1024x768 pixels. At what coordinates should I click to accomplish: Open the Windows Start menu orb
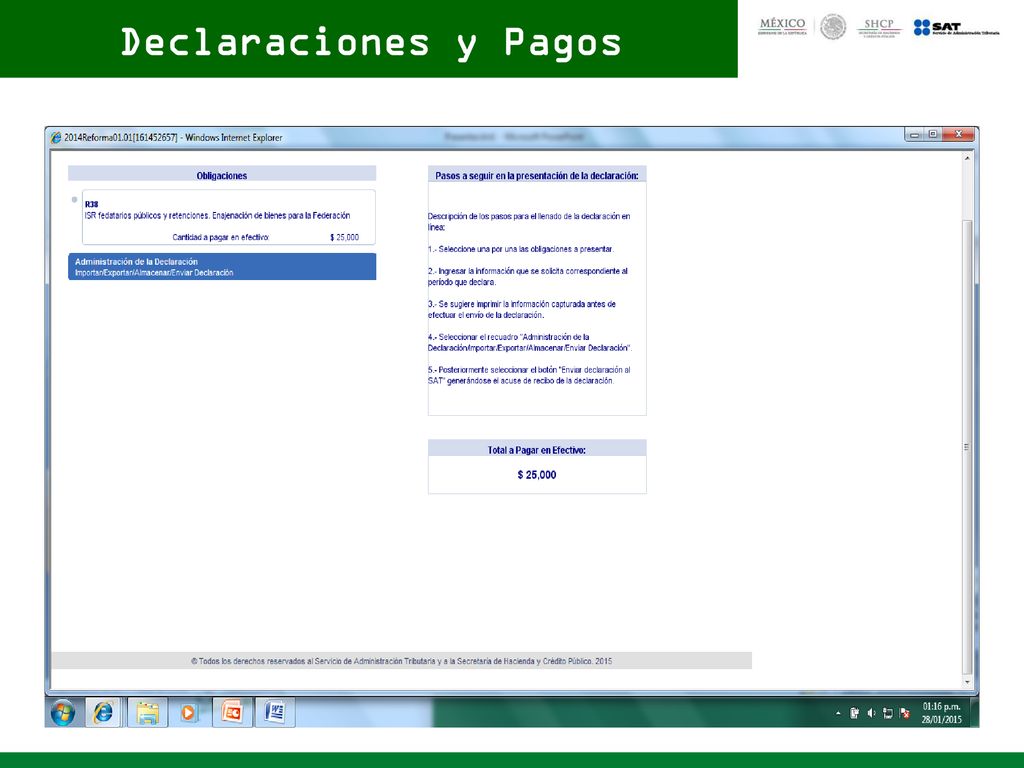pos(63,712)
